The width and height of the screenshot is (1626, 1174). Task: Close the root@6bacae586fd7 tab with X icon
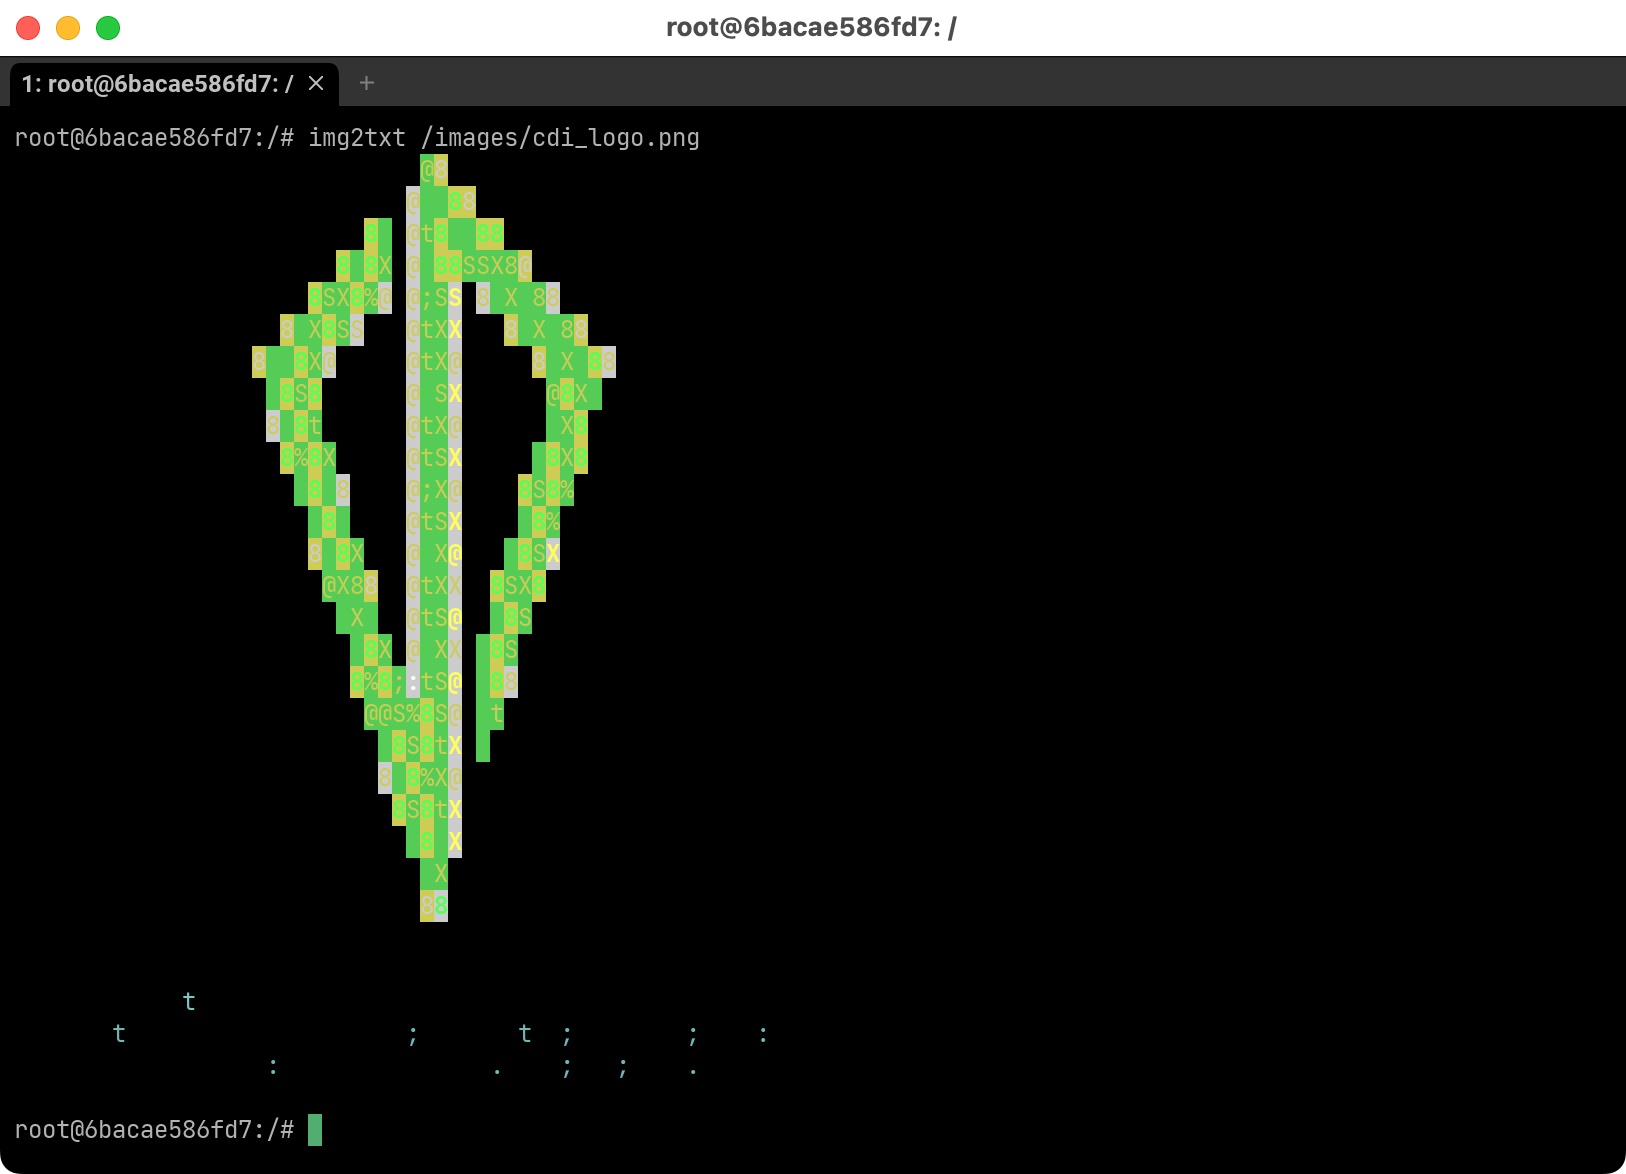316,83
